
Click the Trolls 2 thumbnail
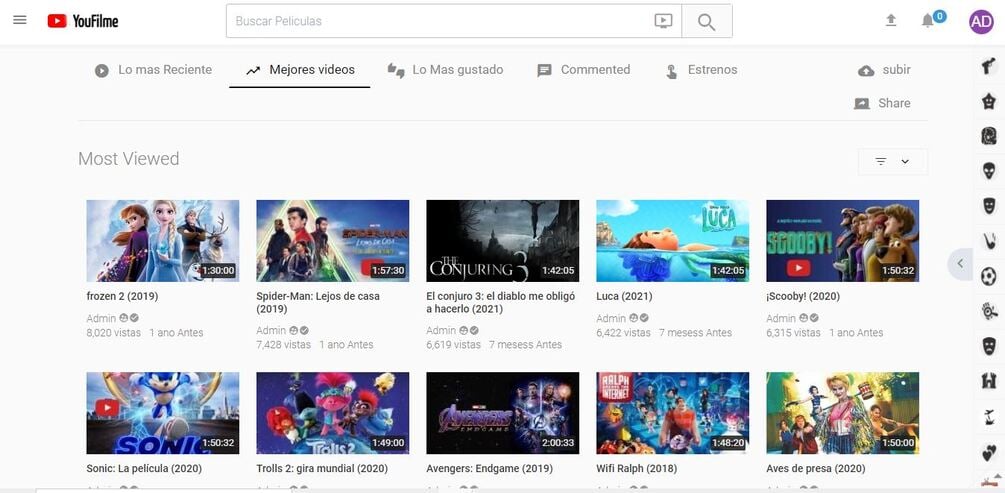(x=333, y=414)
